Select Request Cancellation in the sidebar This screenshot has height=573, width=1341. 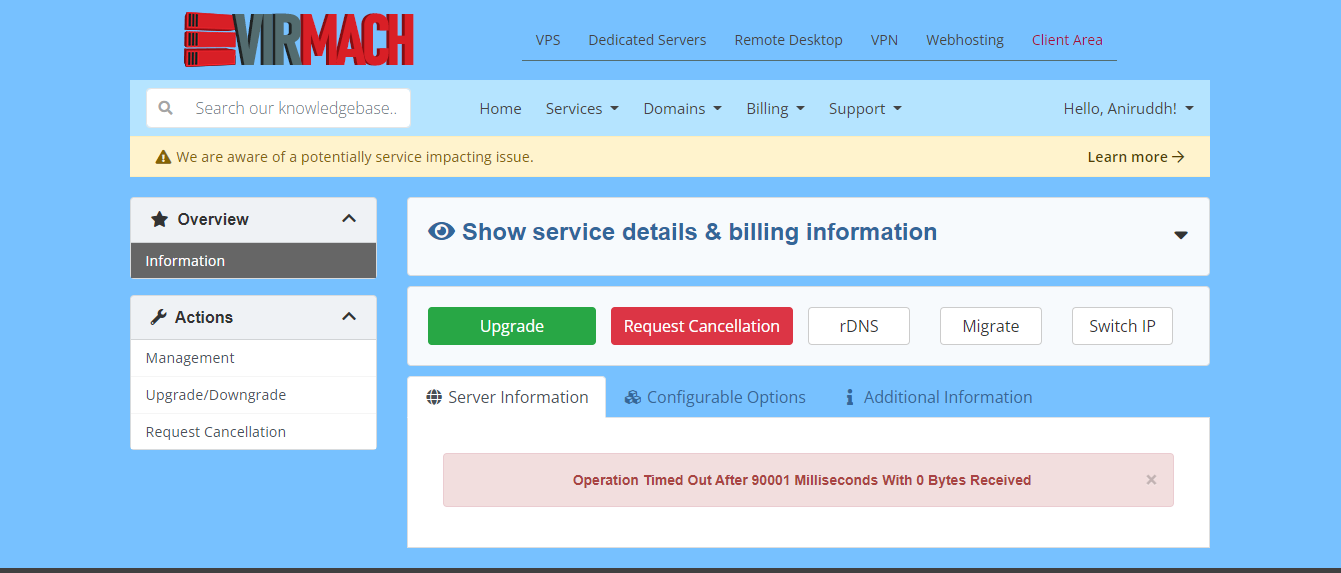[253, 432]
